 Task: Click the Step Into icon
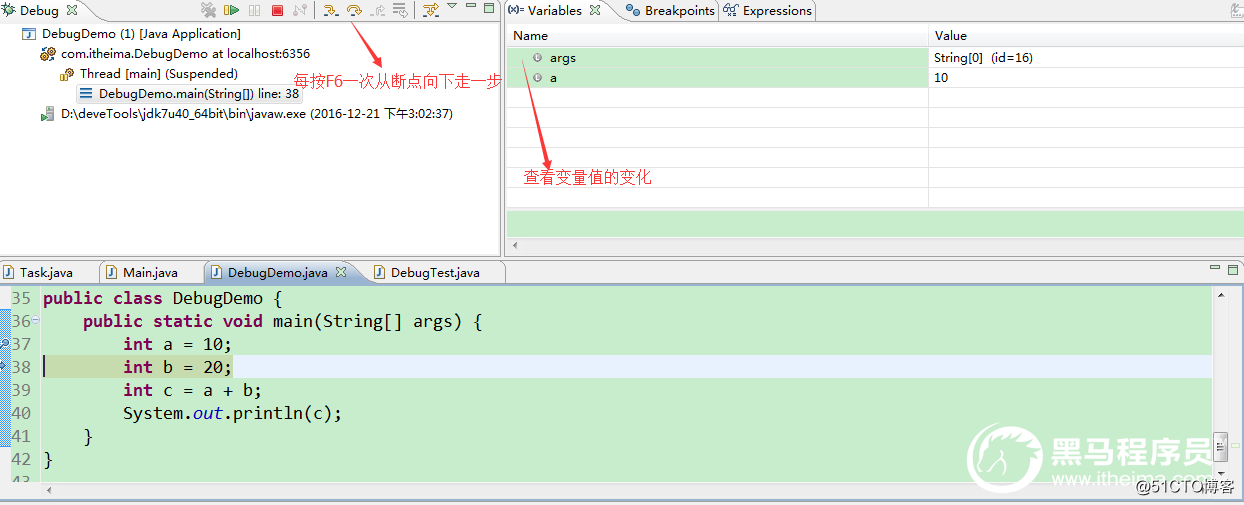pos(330,10)
